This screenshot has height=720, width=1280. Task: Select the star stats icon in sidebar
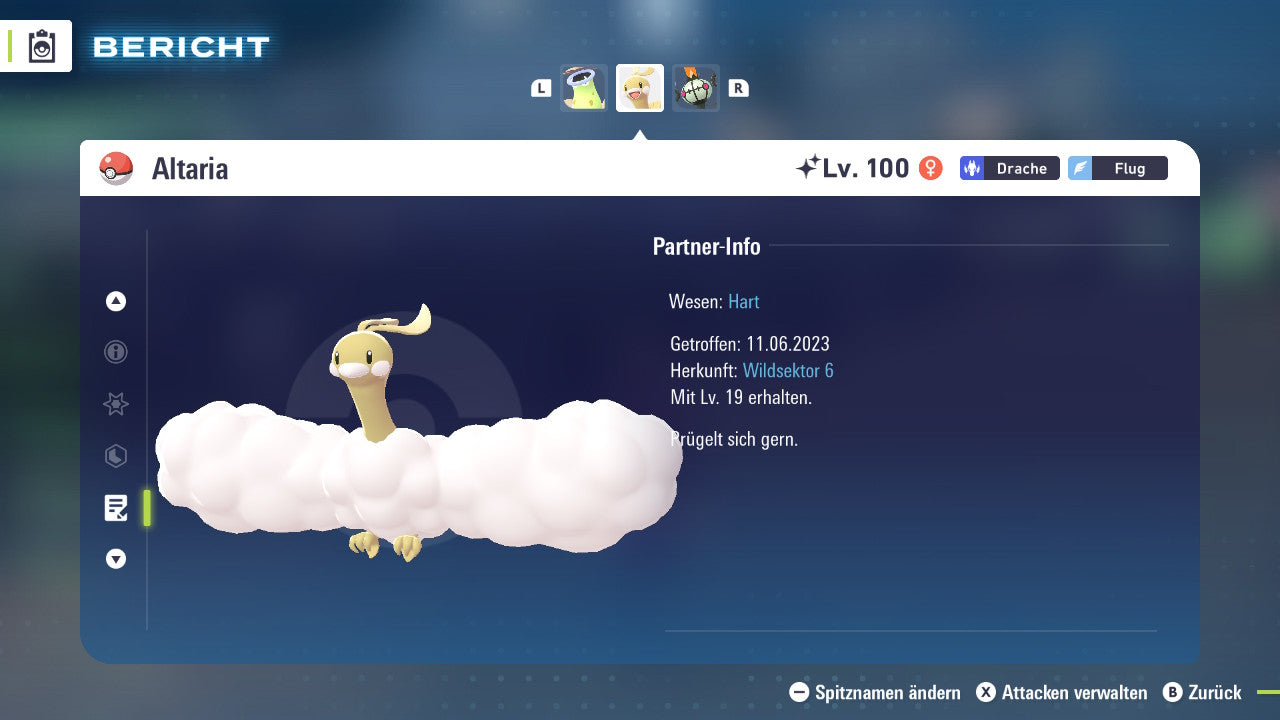[115, 404]
